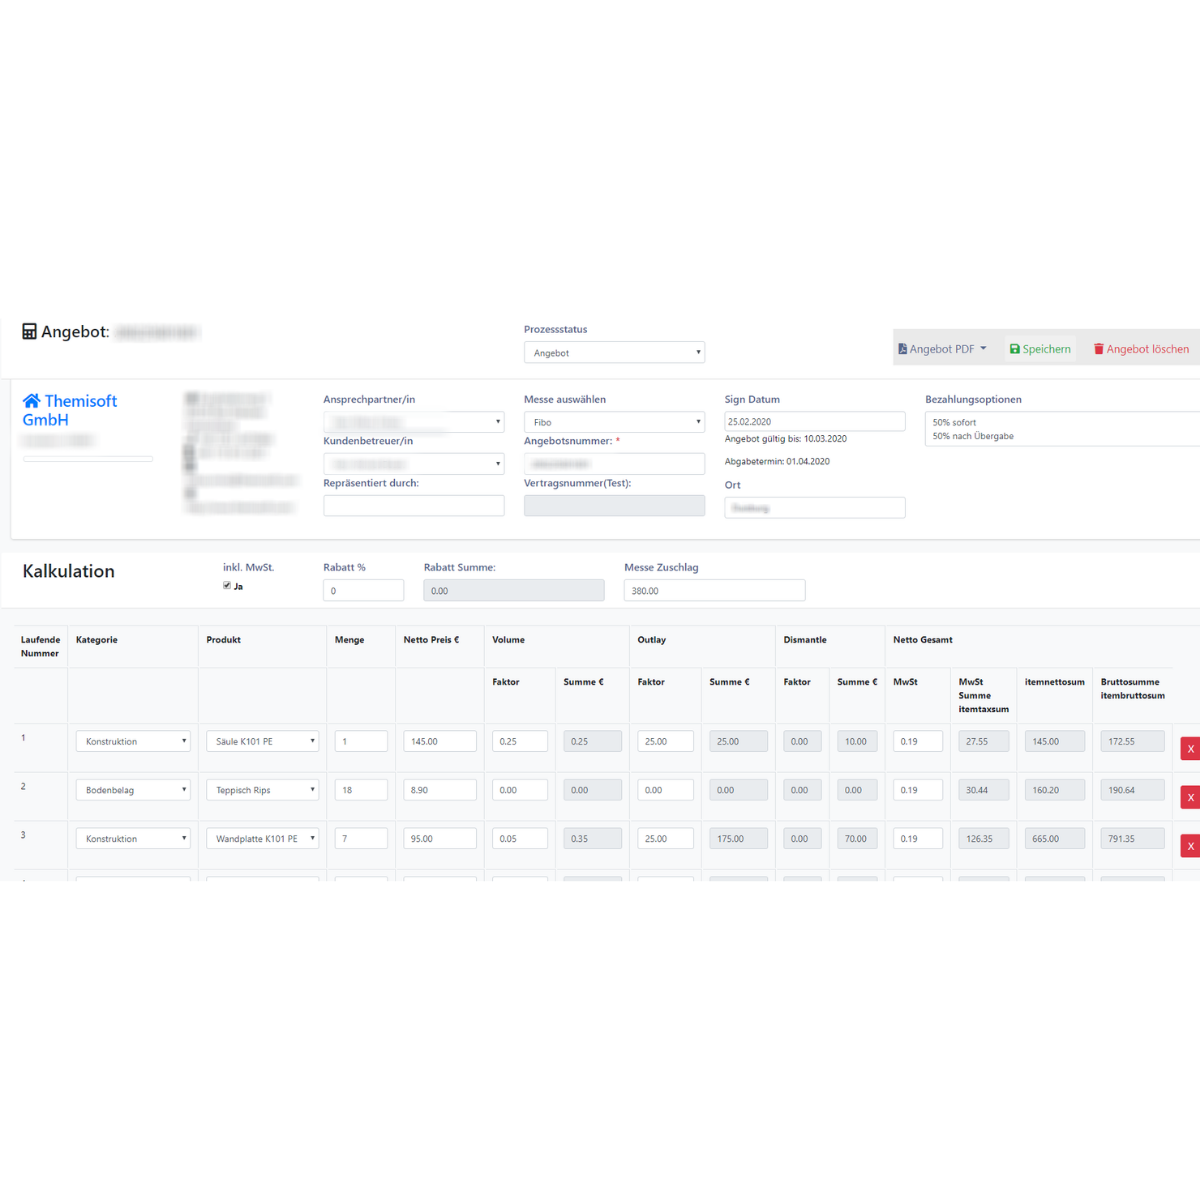Screen dimensions: 1200x1200
Task: Click the Themisoft GmbH company link
Action: (70, 410)
